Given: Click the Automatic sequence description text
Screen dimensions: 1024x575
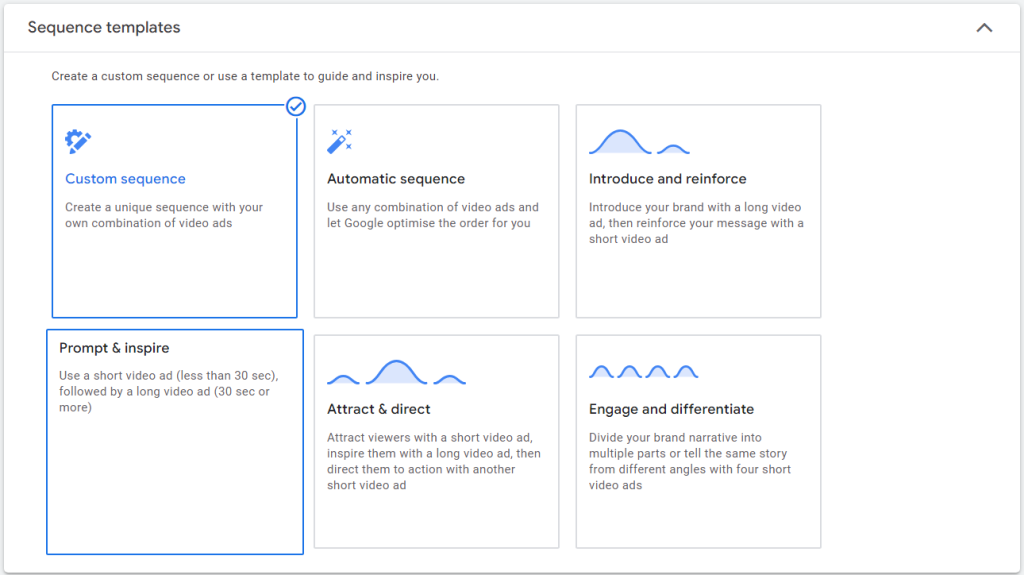Looking at the screenshot, I should click(x=432, y=215).
